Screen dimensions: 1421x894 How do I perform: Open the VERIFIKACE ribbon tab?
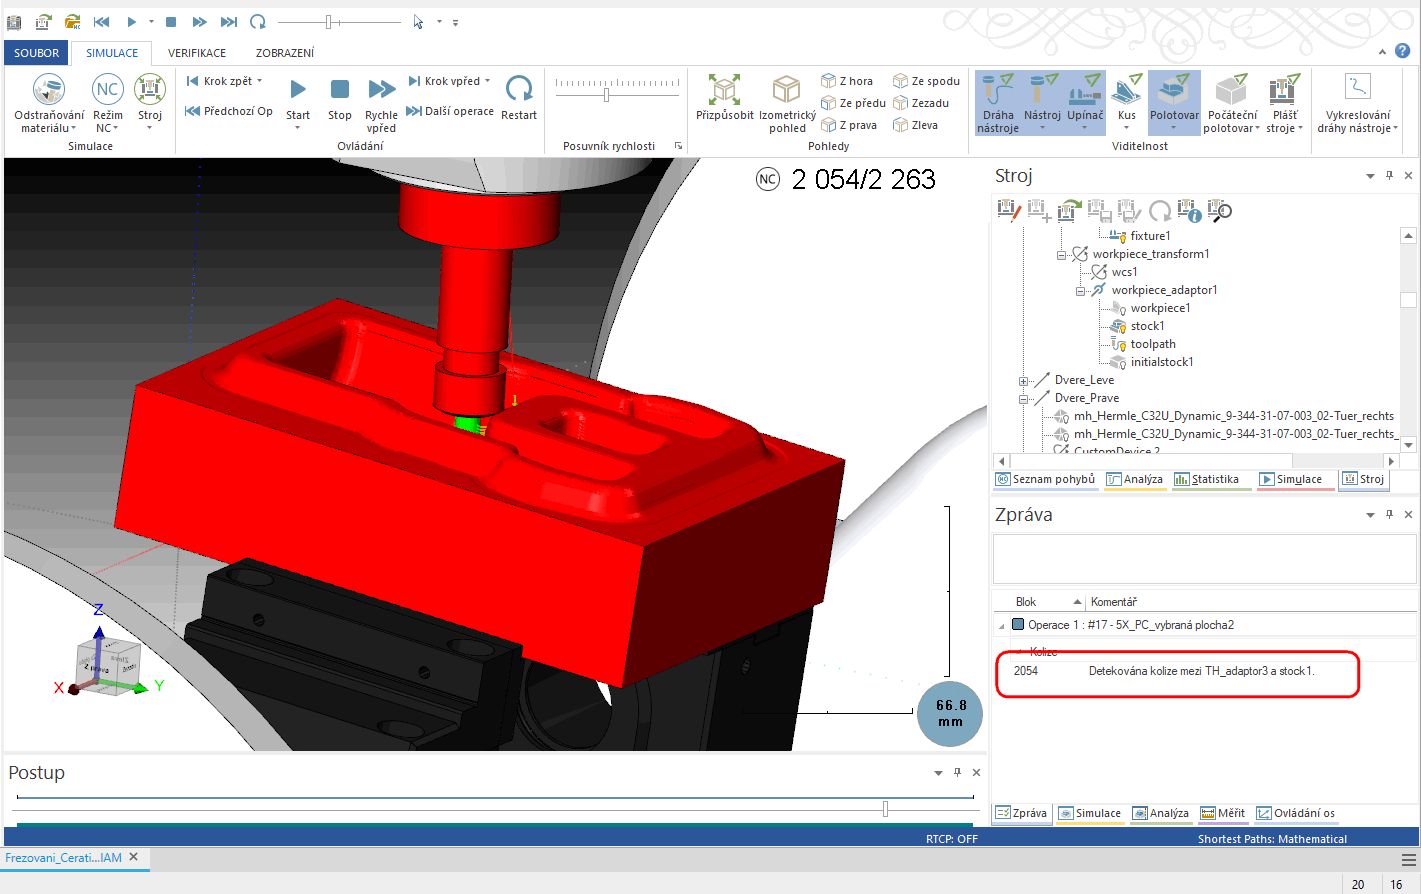tap(197, 53)
